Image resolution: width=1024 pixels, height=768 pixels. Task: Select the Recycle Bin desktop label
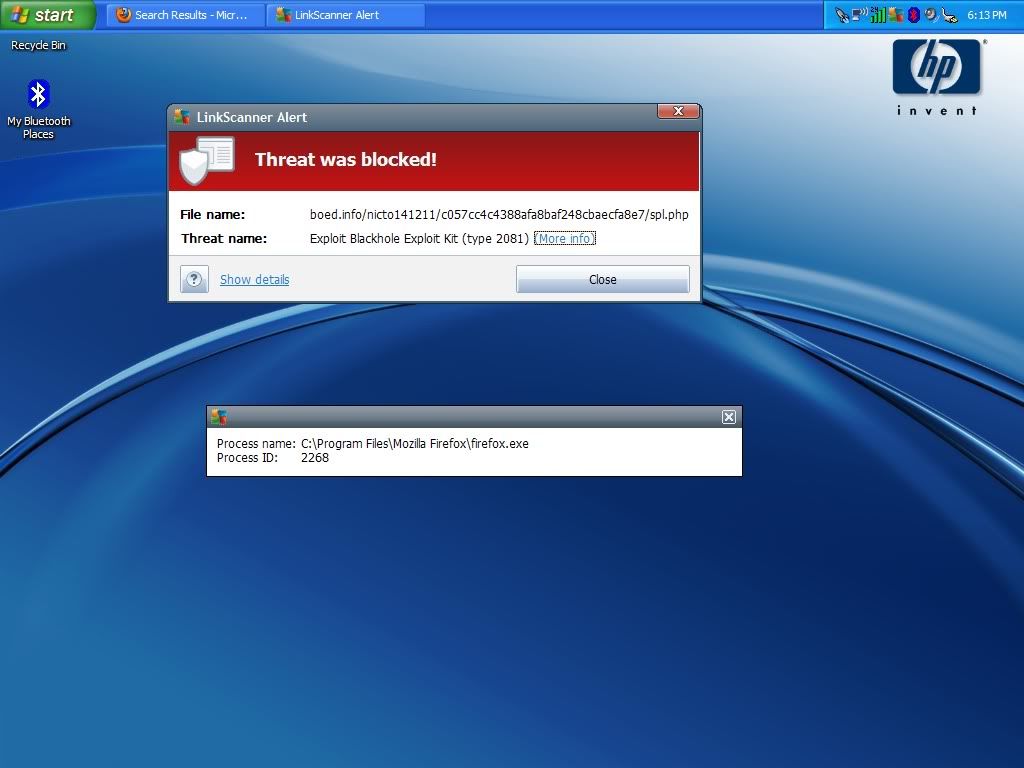pyautogui.click(x=39, y=45)
